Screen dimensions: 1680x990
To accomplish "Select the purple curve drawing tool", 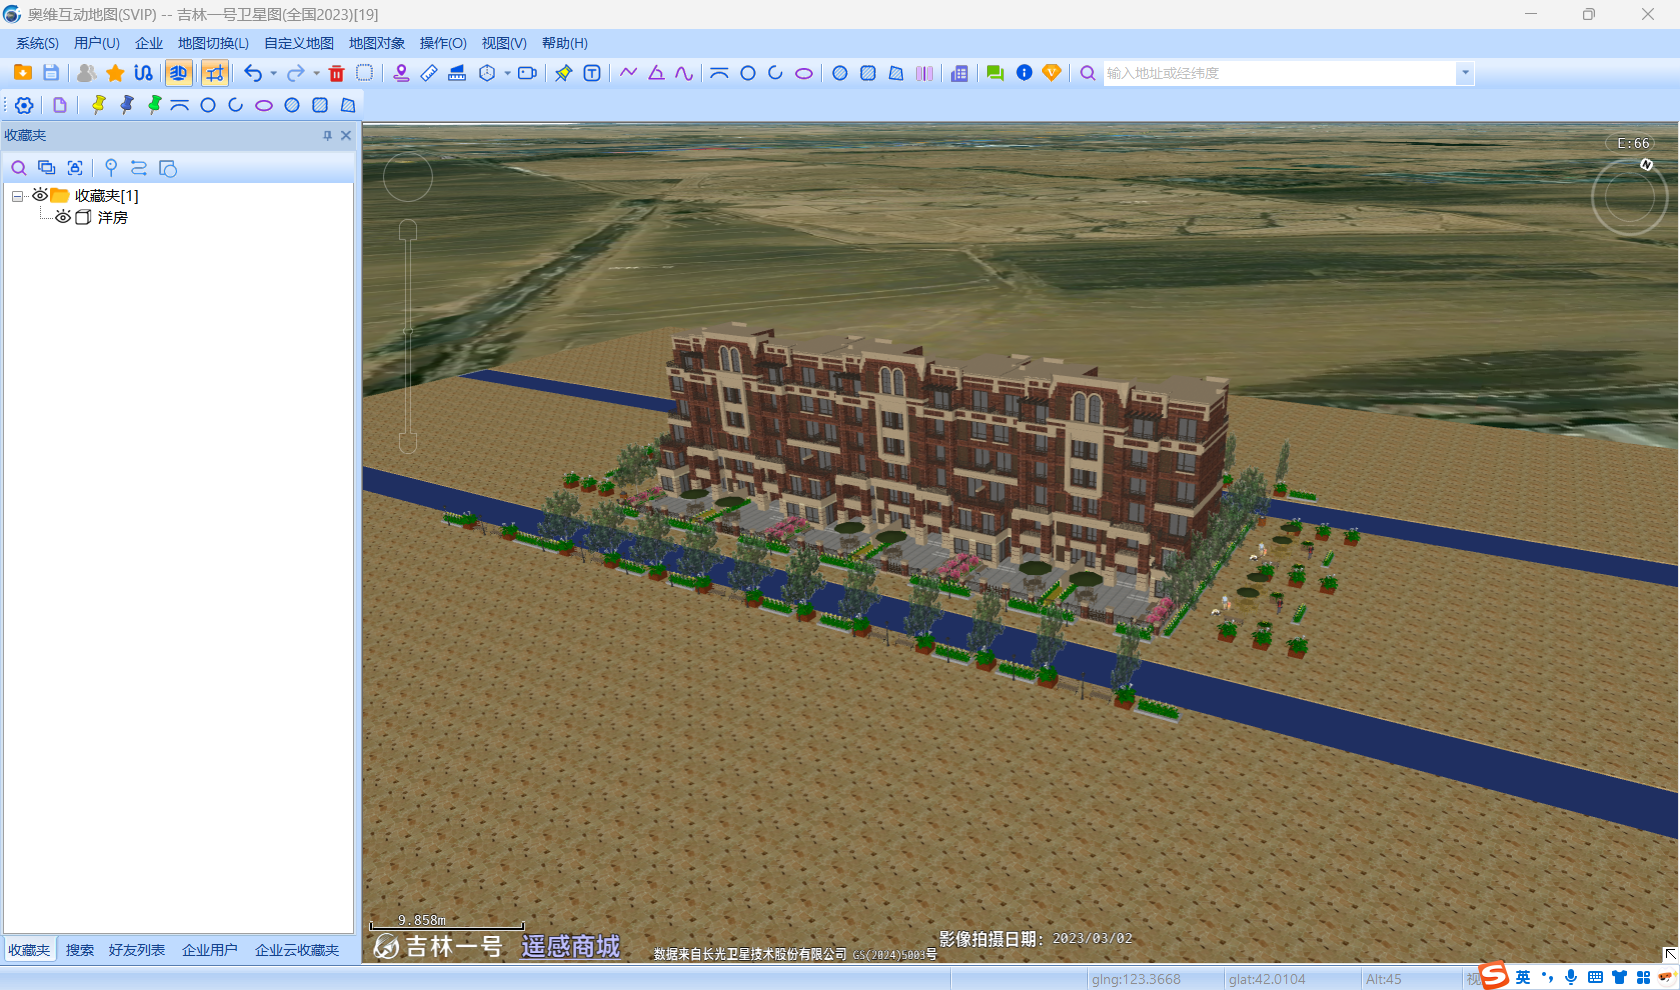I will [684, 73].
